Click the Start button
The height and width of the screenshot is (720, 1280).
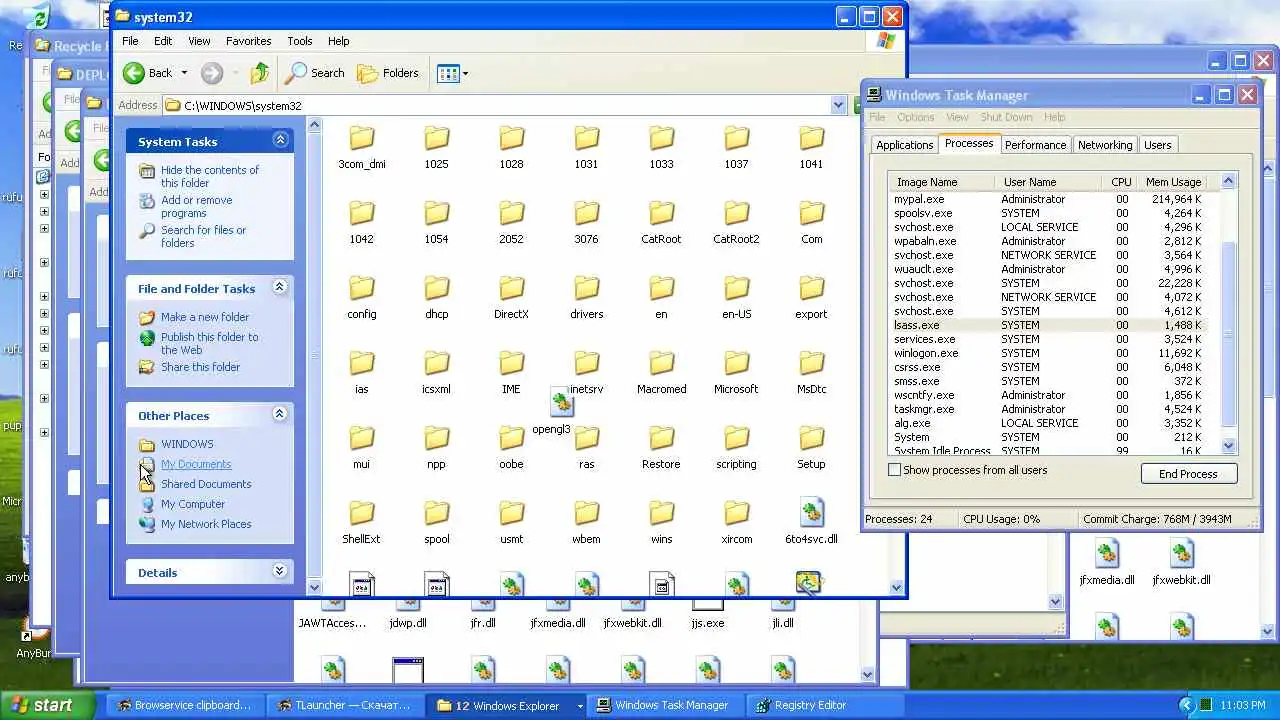46,705
